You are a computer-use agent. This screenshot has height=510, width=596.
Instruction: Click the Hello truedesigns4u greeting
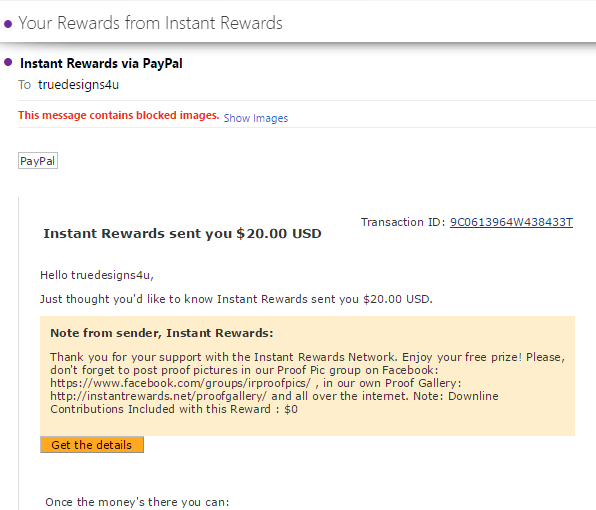pyautogui.click(x=97, y=275)
